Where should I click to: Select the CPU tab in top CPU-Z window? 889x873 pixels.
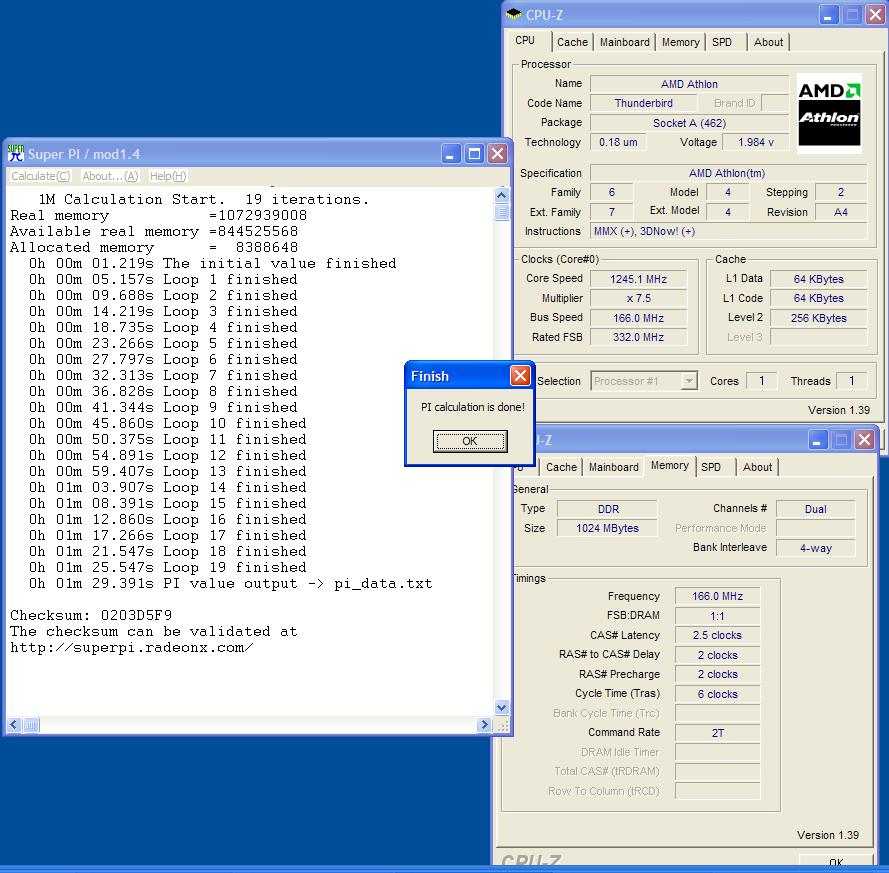526,41
